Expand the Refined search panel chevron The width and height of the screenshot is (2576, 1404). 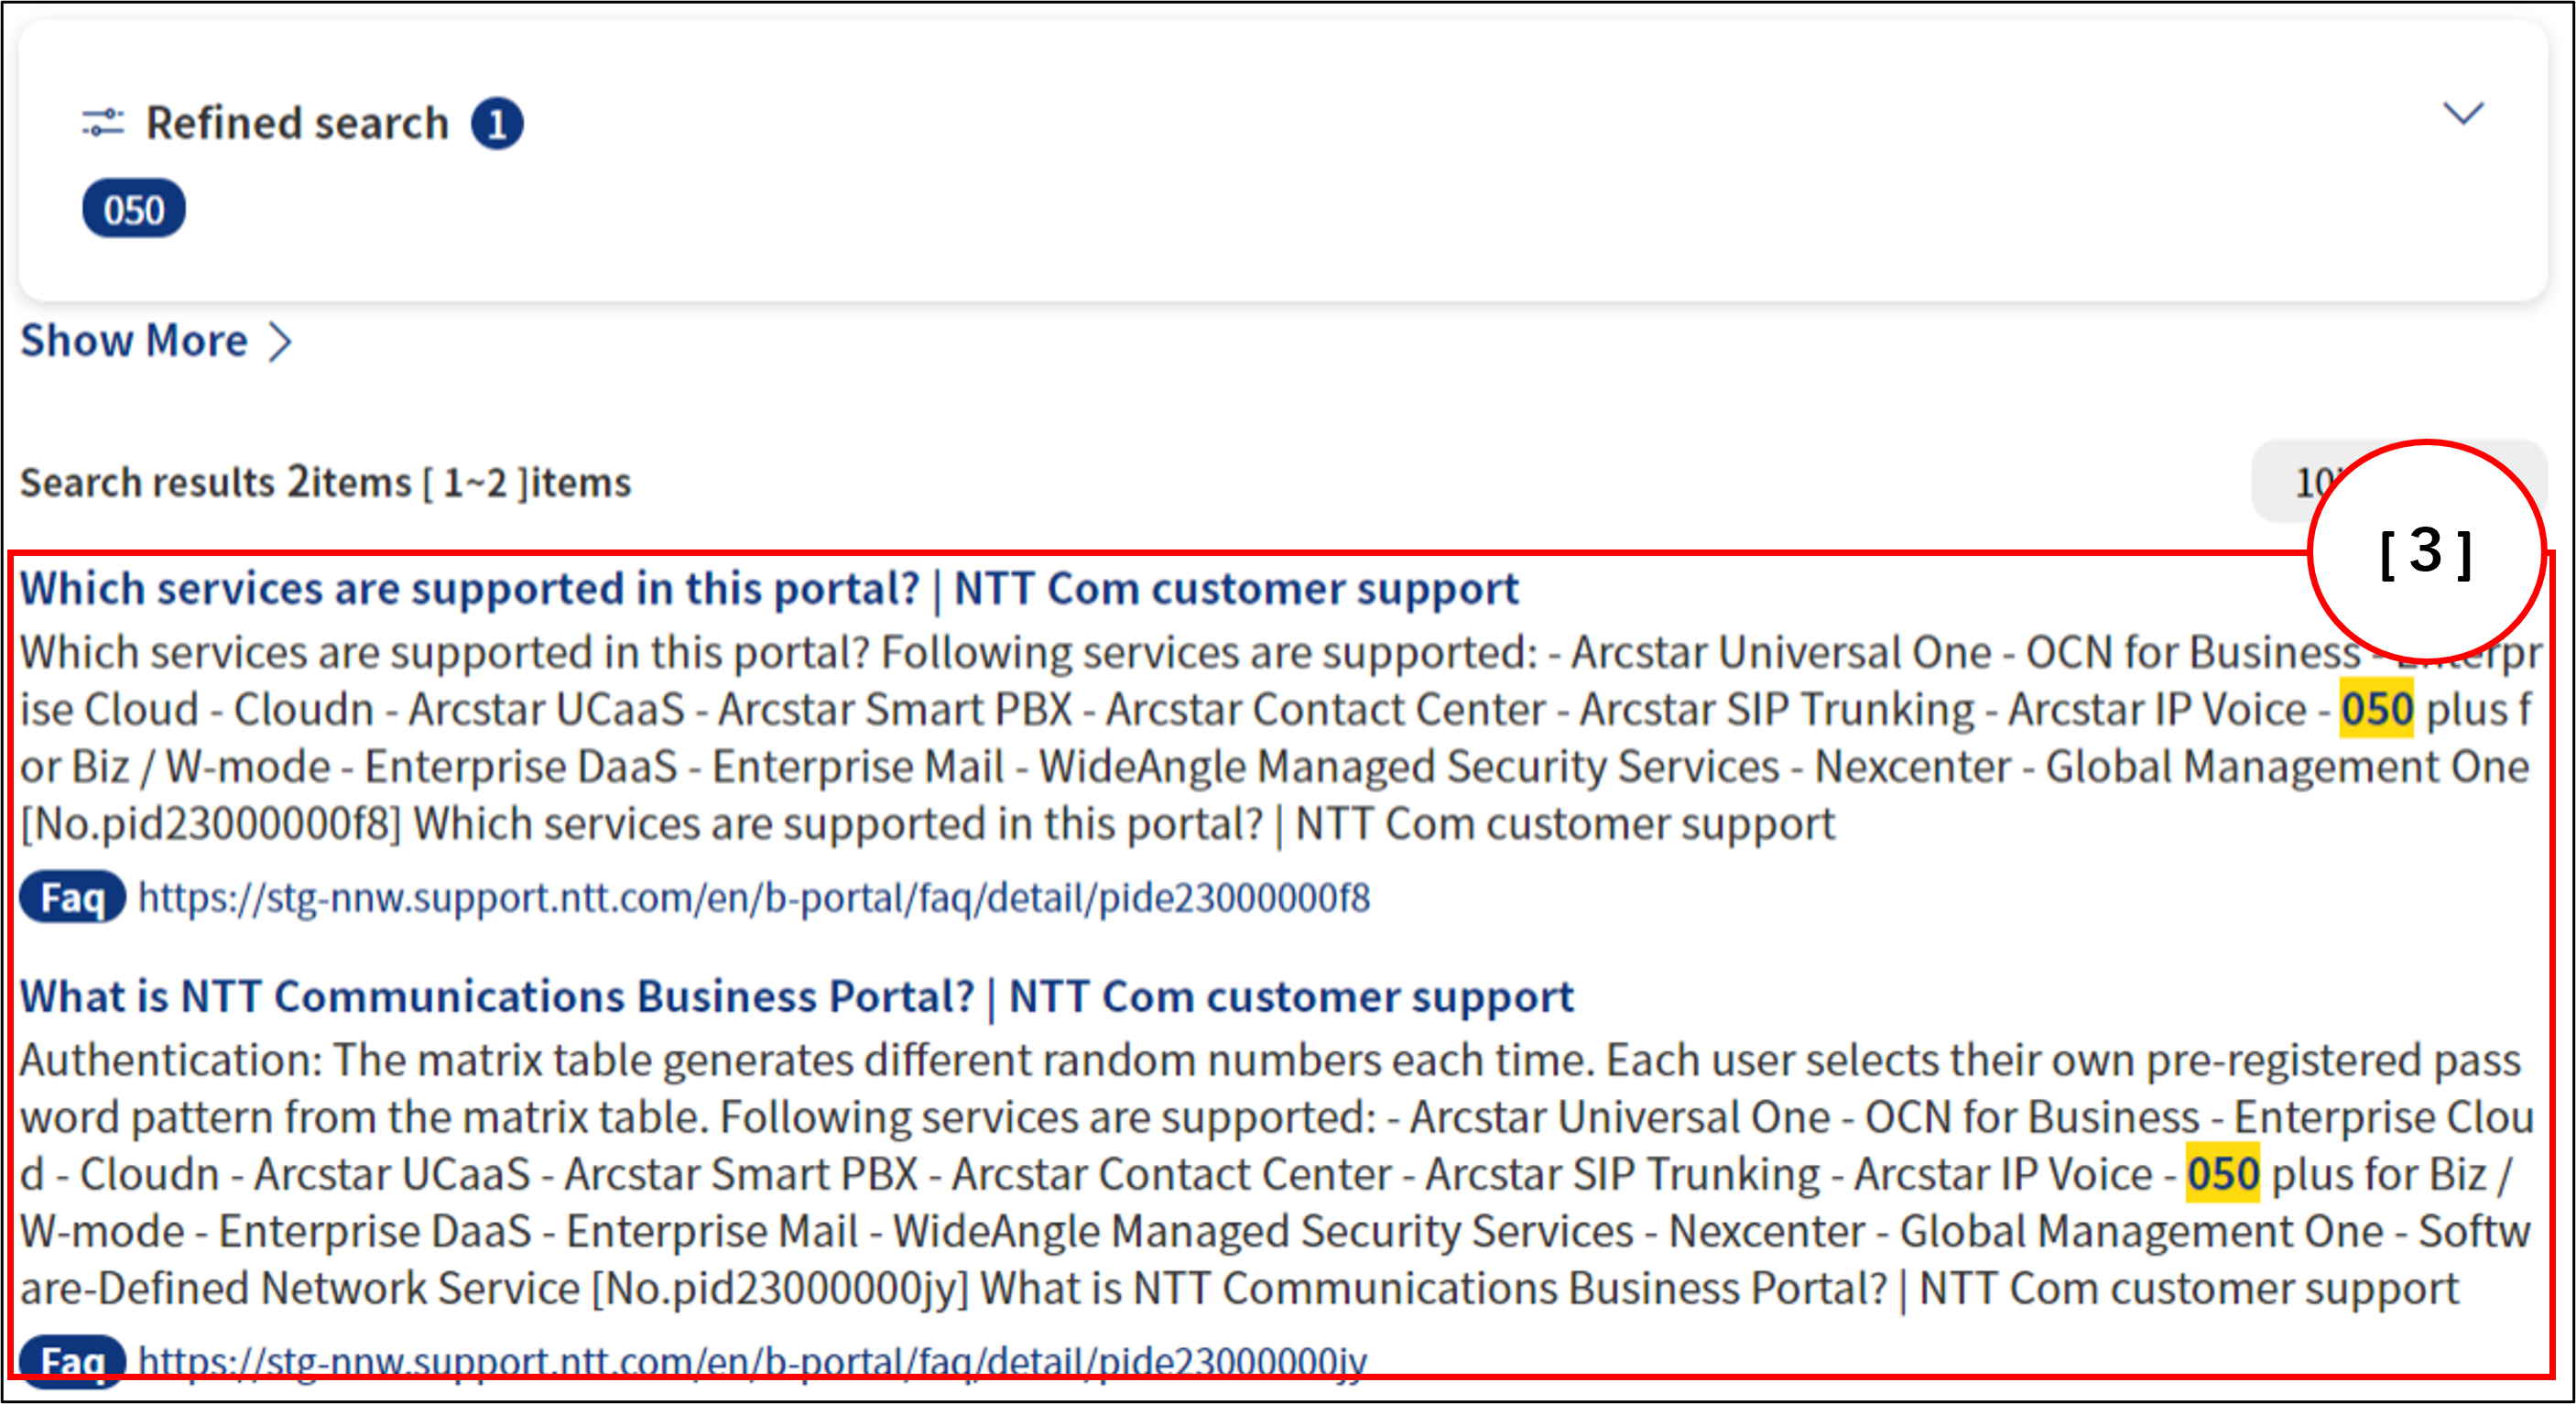click(2463, 113)
